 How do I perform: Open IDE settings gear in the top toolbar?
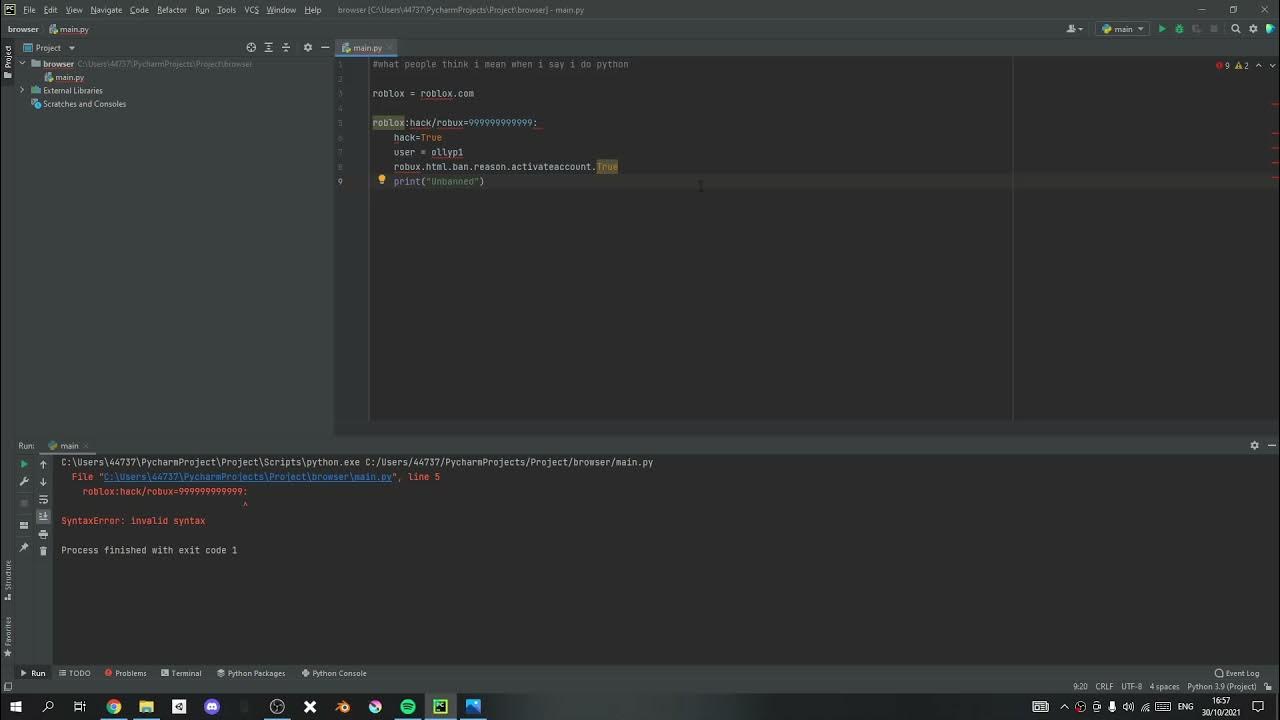(1253, 29)
